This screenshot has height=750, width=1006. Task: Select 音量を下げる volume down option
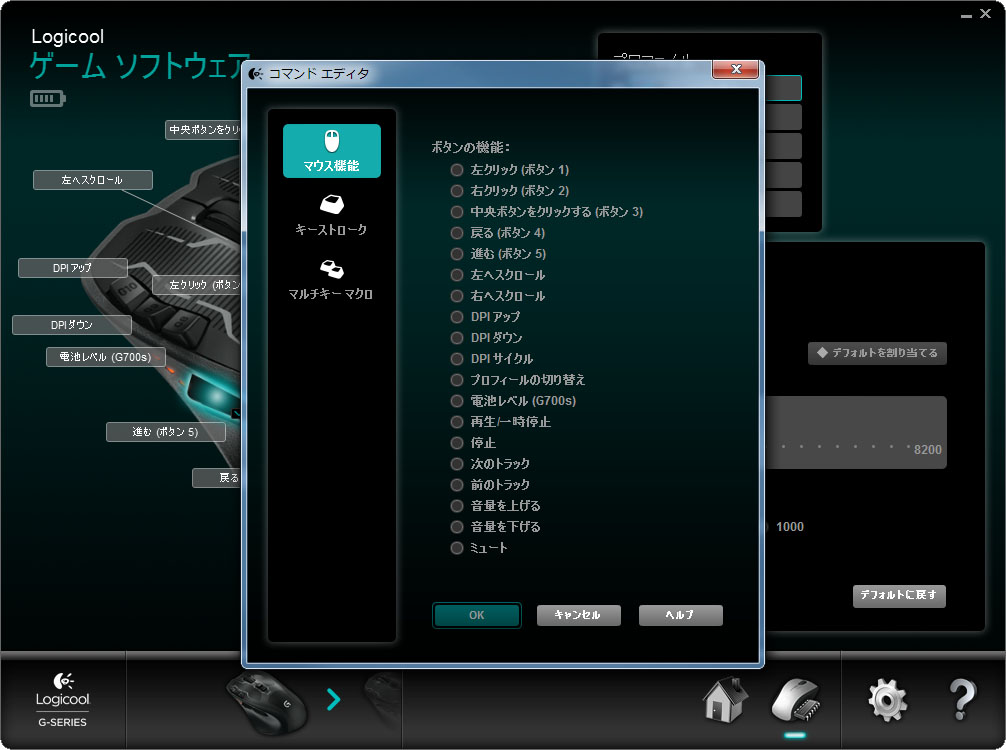457,527
